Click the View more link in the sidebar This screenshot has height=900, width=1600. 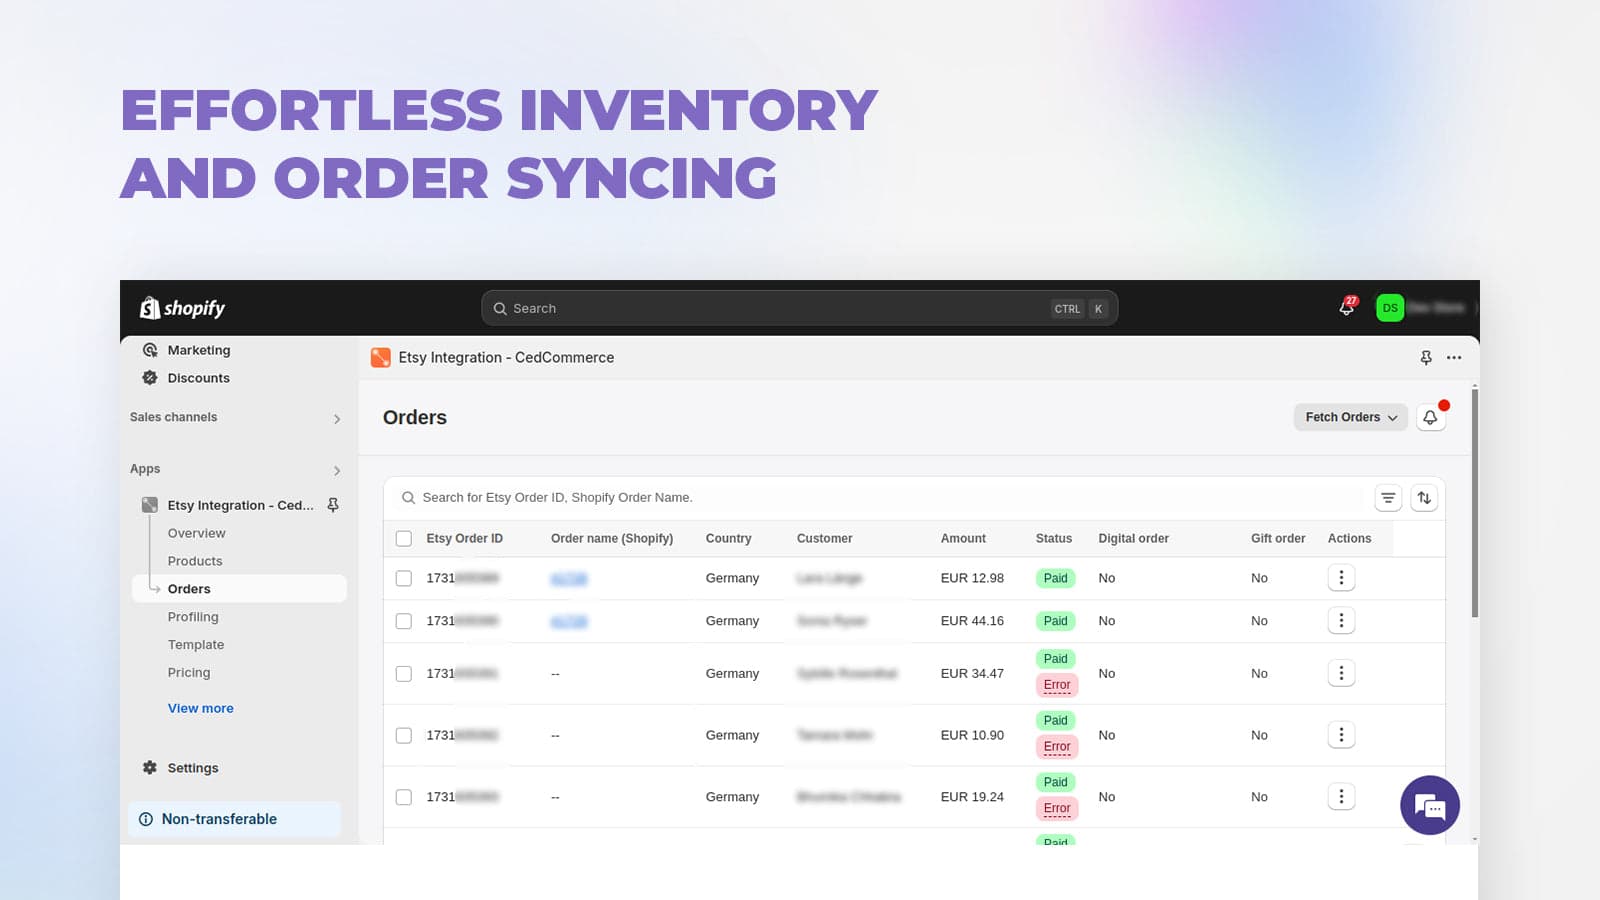[x=200, y=708]
